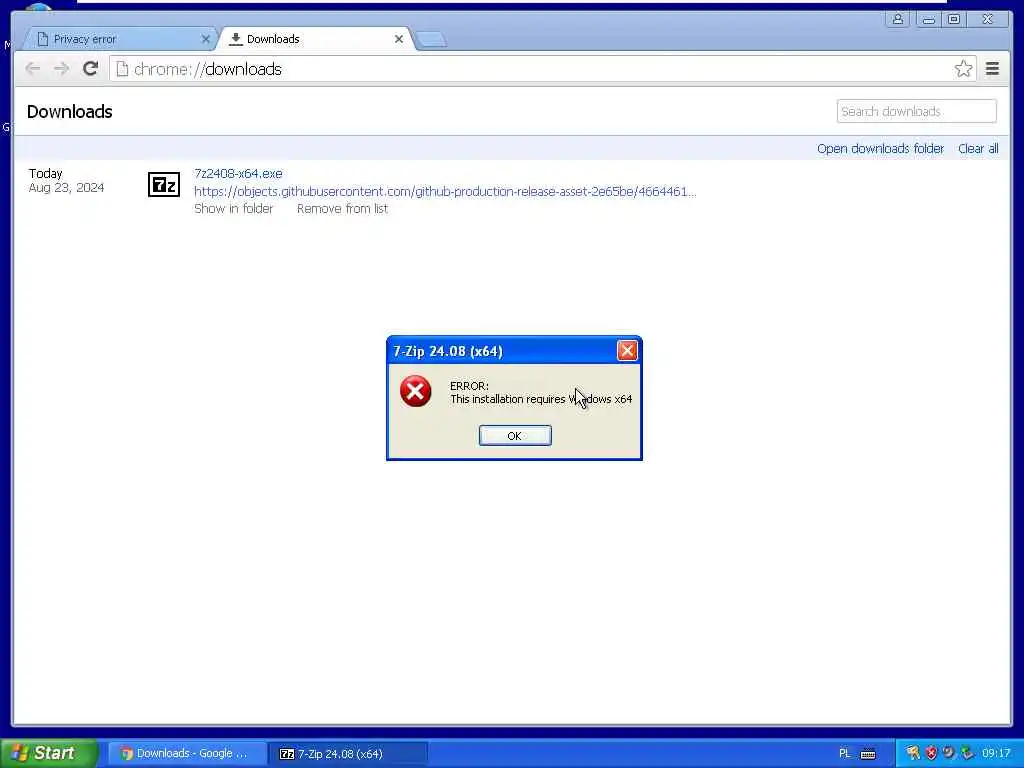Maximize the Chrome window
This screenshot has width=1024, height=768.
pyautogui.click(x=954, y=19)
